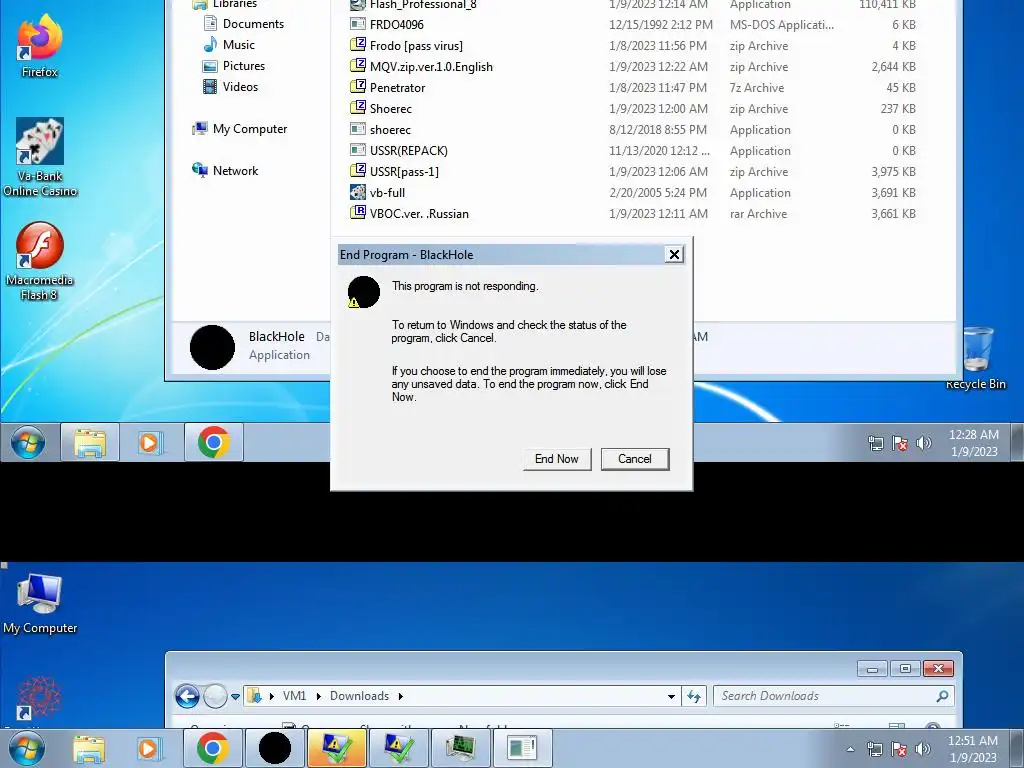Refresh the Downloads folder view
The image size is (1024, 768).
(x=694, y=697)
